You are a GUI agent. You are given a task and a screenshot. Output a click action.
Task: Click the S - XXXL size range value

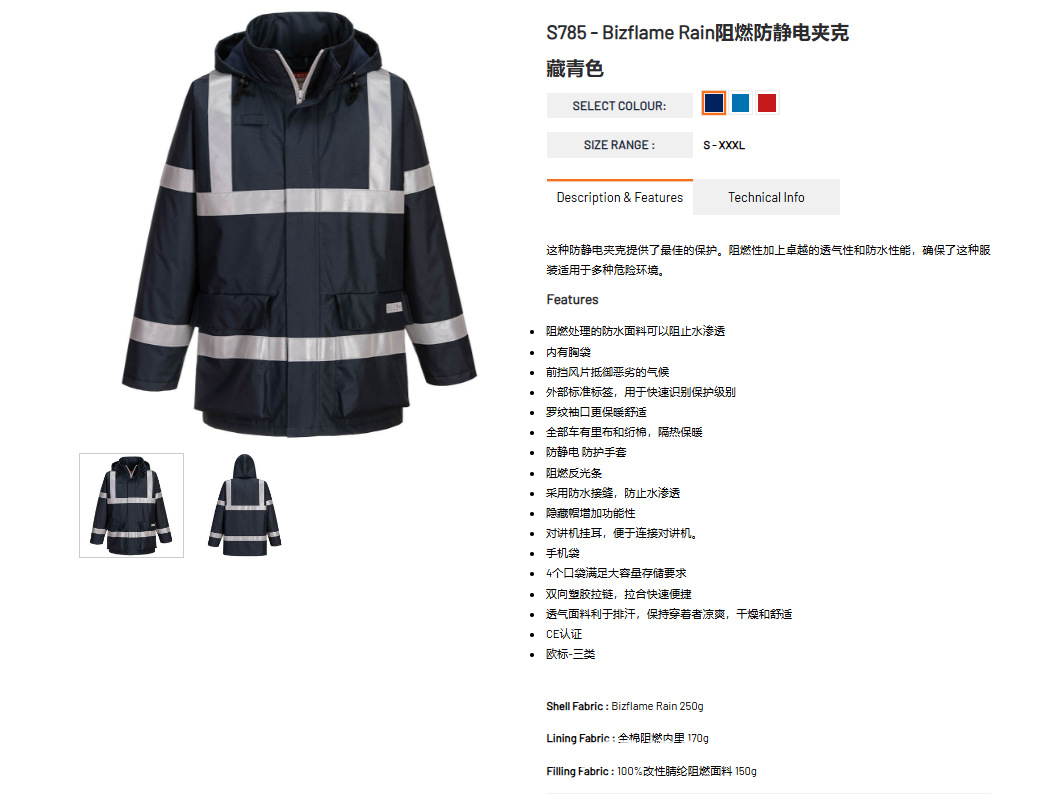724,145
